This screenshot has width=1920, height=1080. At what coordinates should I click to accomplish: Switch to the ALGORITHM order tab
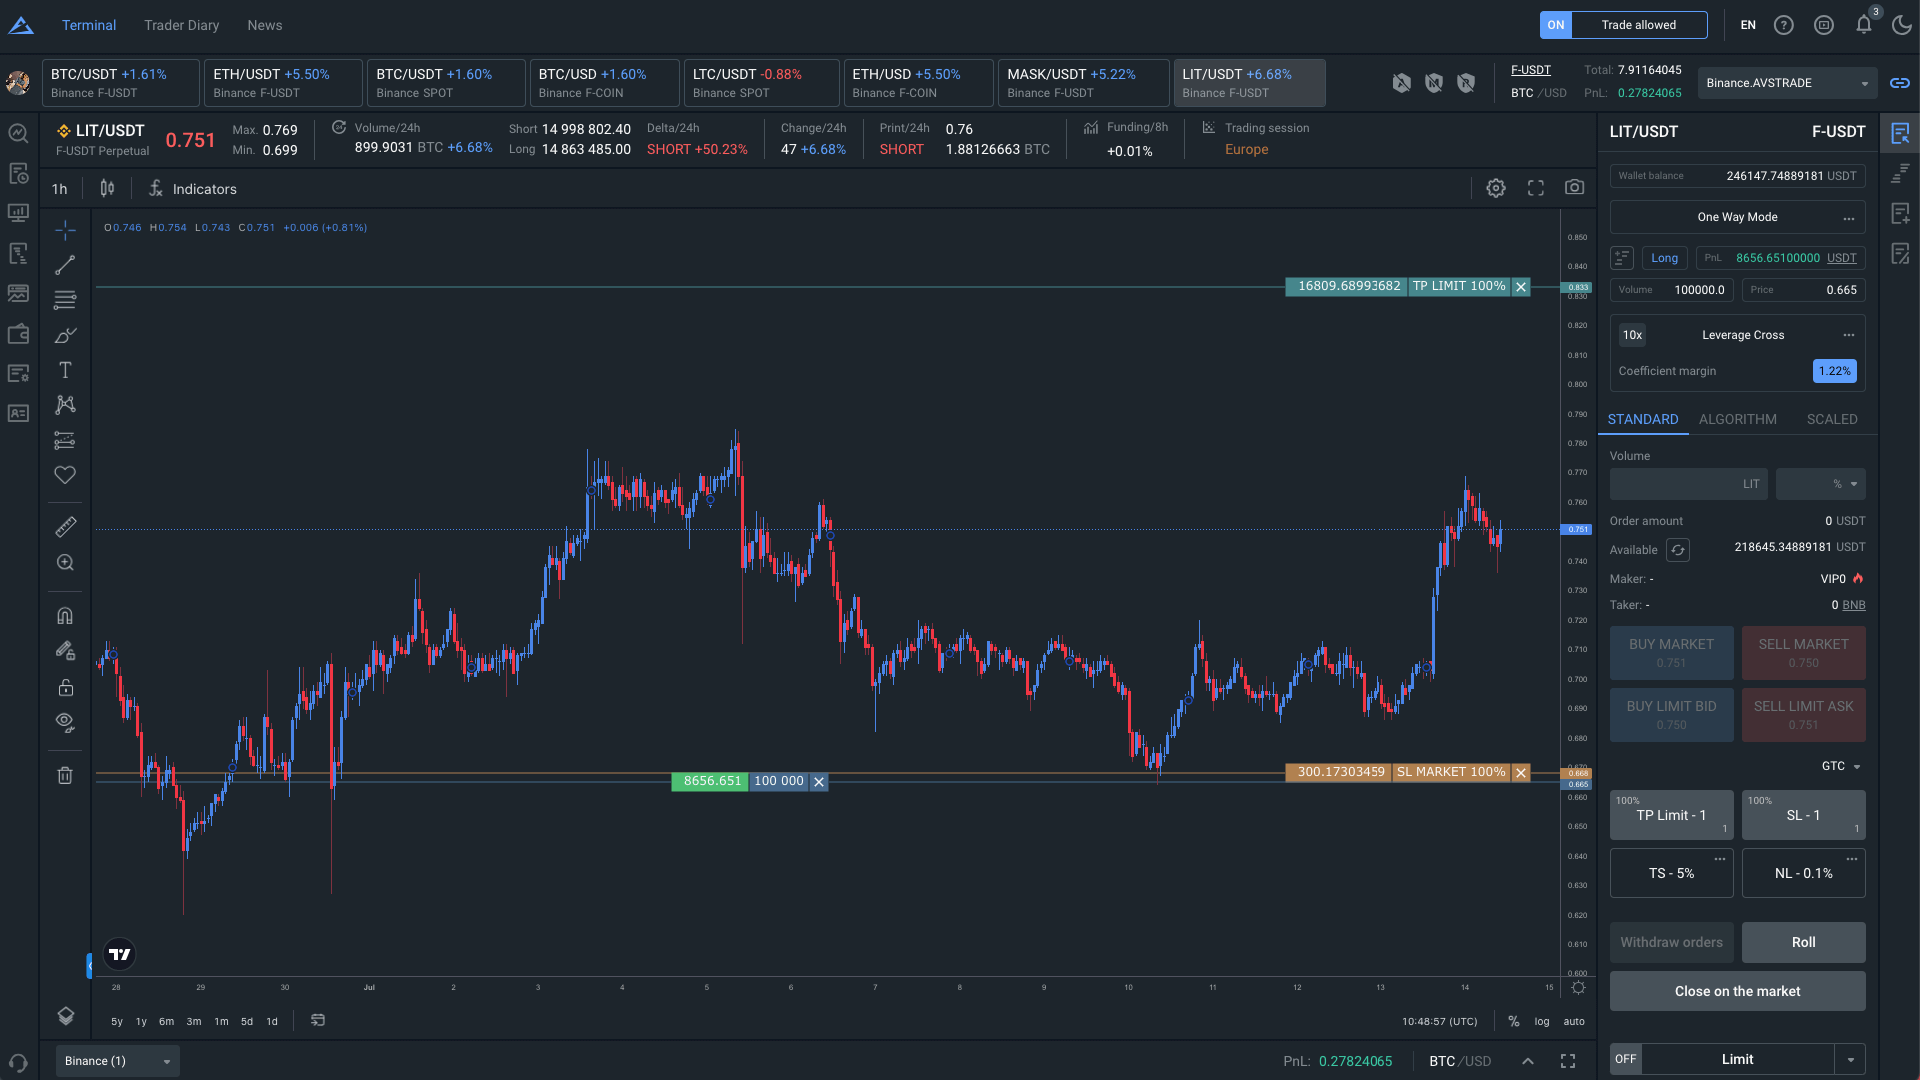click(x=1737, y=419)
